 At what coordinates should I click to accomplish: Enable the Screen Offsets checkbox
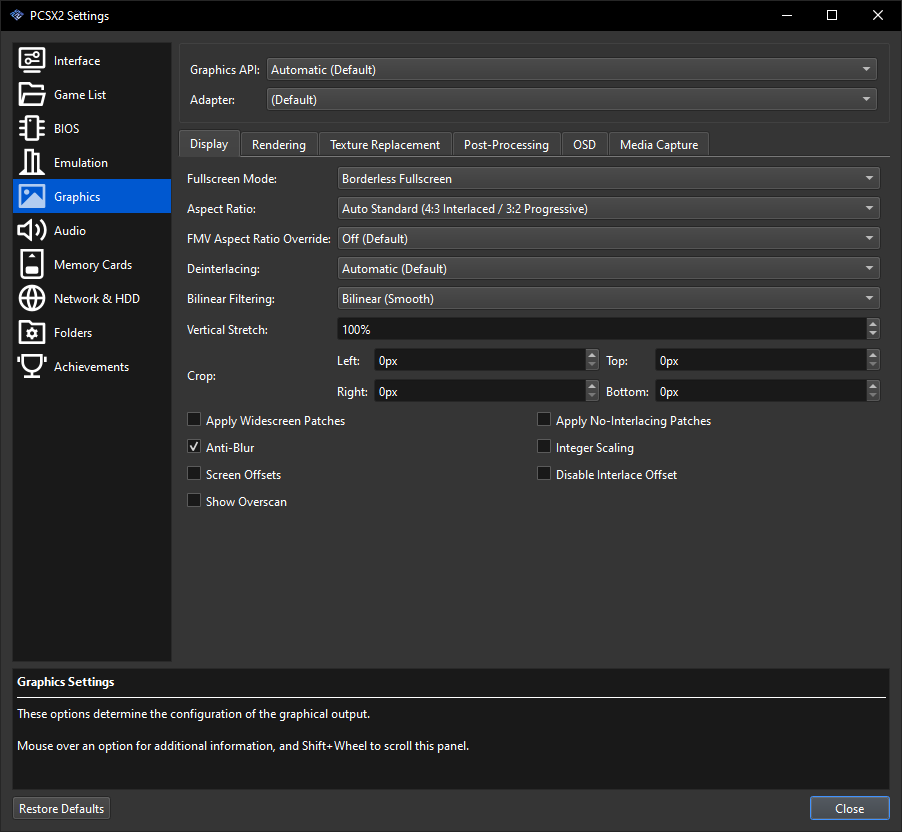point(194,474)
